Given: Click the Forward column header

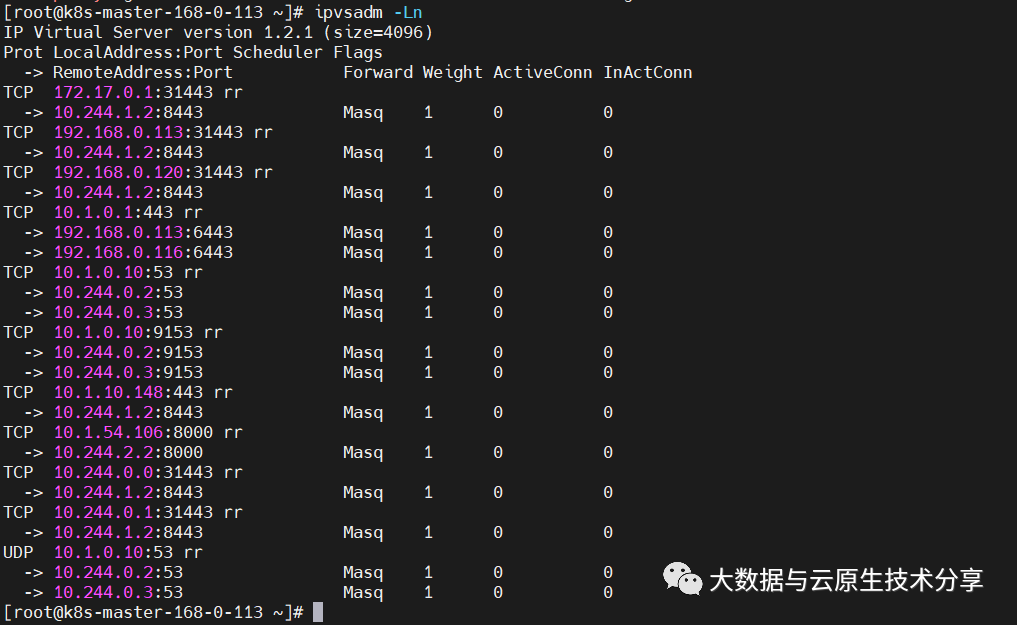Looking at the screenshot, I should (378, 72).
